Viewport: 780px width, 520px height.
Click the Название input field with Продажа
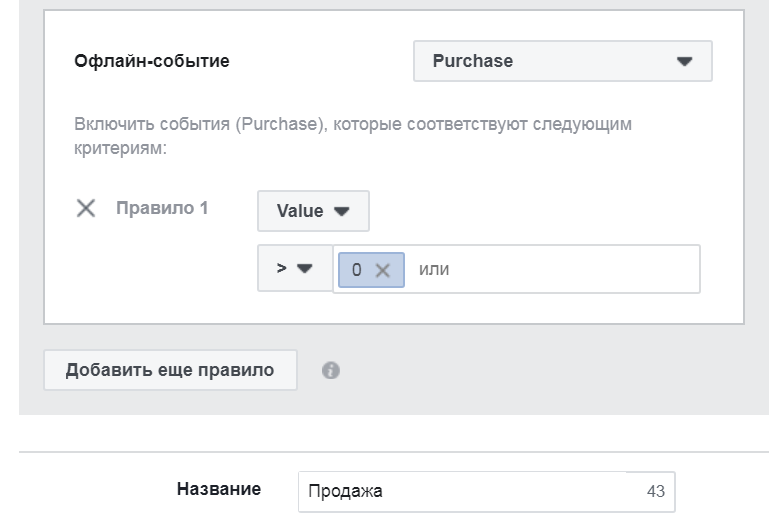pyautogui.click(x=487, y=492)
